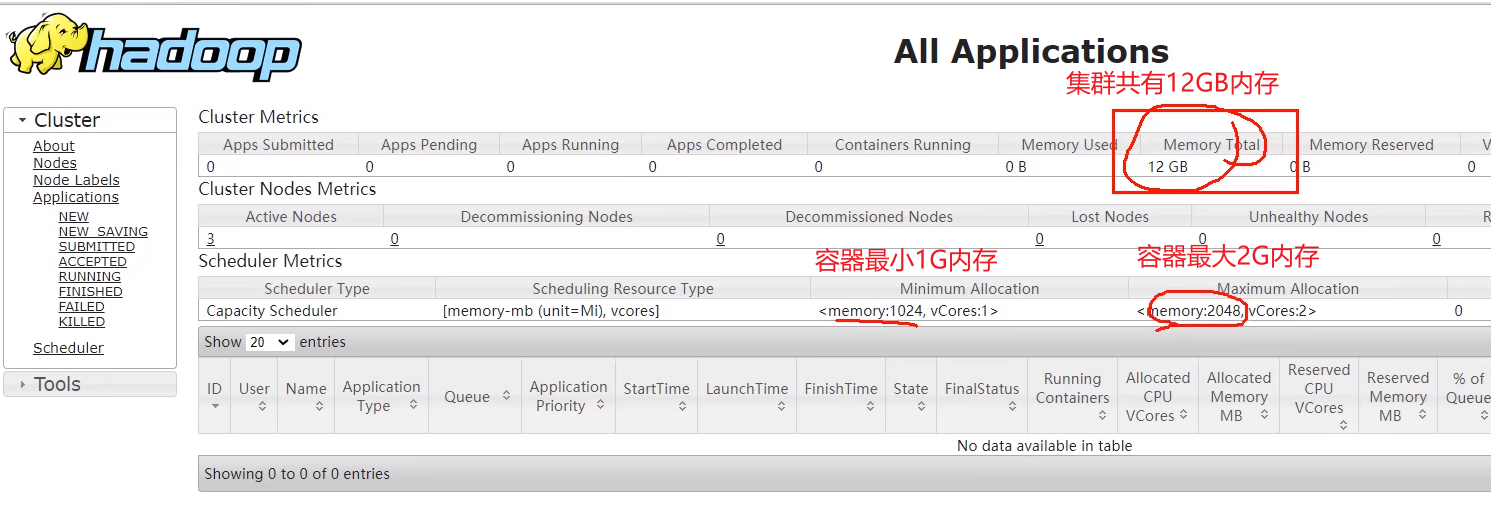Sort table by Application Type column

[382, 396]
